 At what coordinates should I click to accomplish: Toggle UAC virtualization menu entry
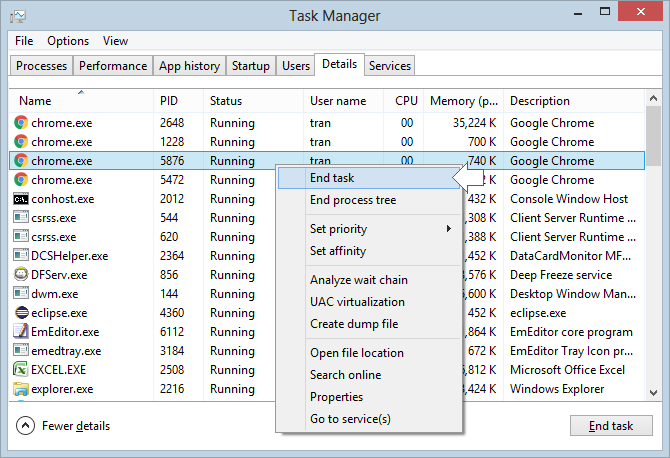(x=370, y=302)
